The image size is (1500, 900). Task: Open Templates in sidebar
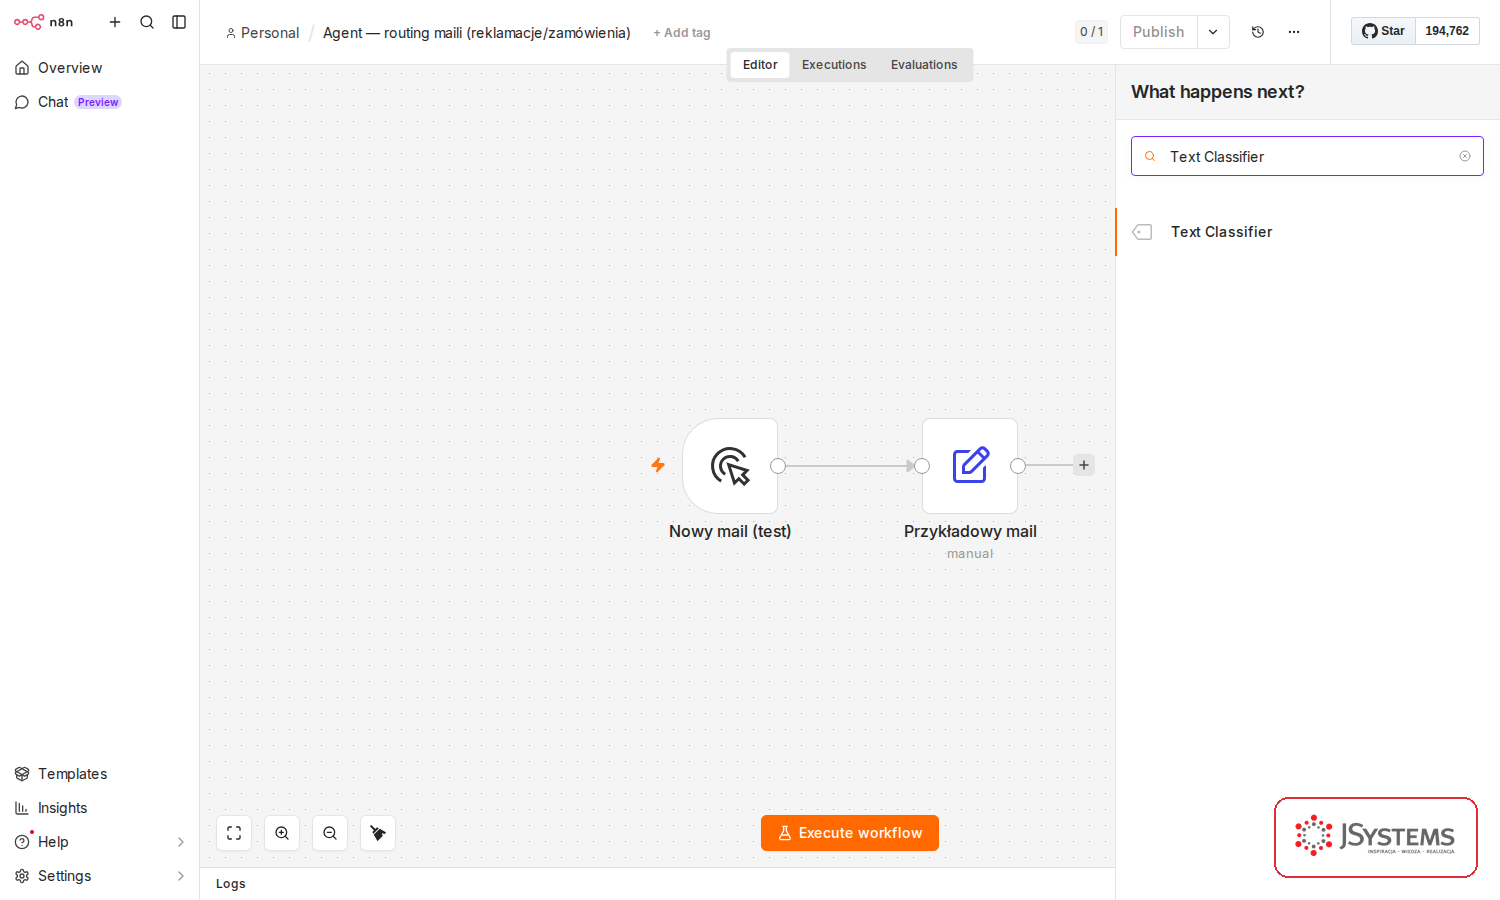[x=99, y=774]
